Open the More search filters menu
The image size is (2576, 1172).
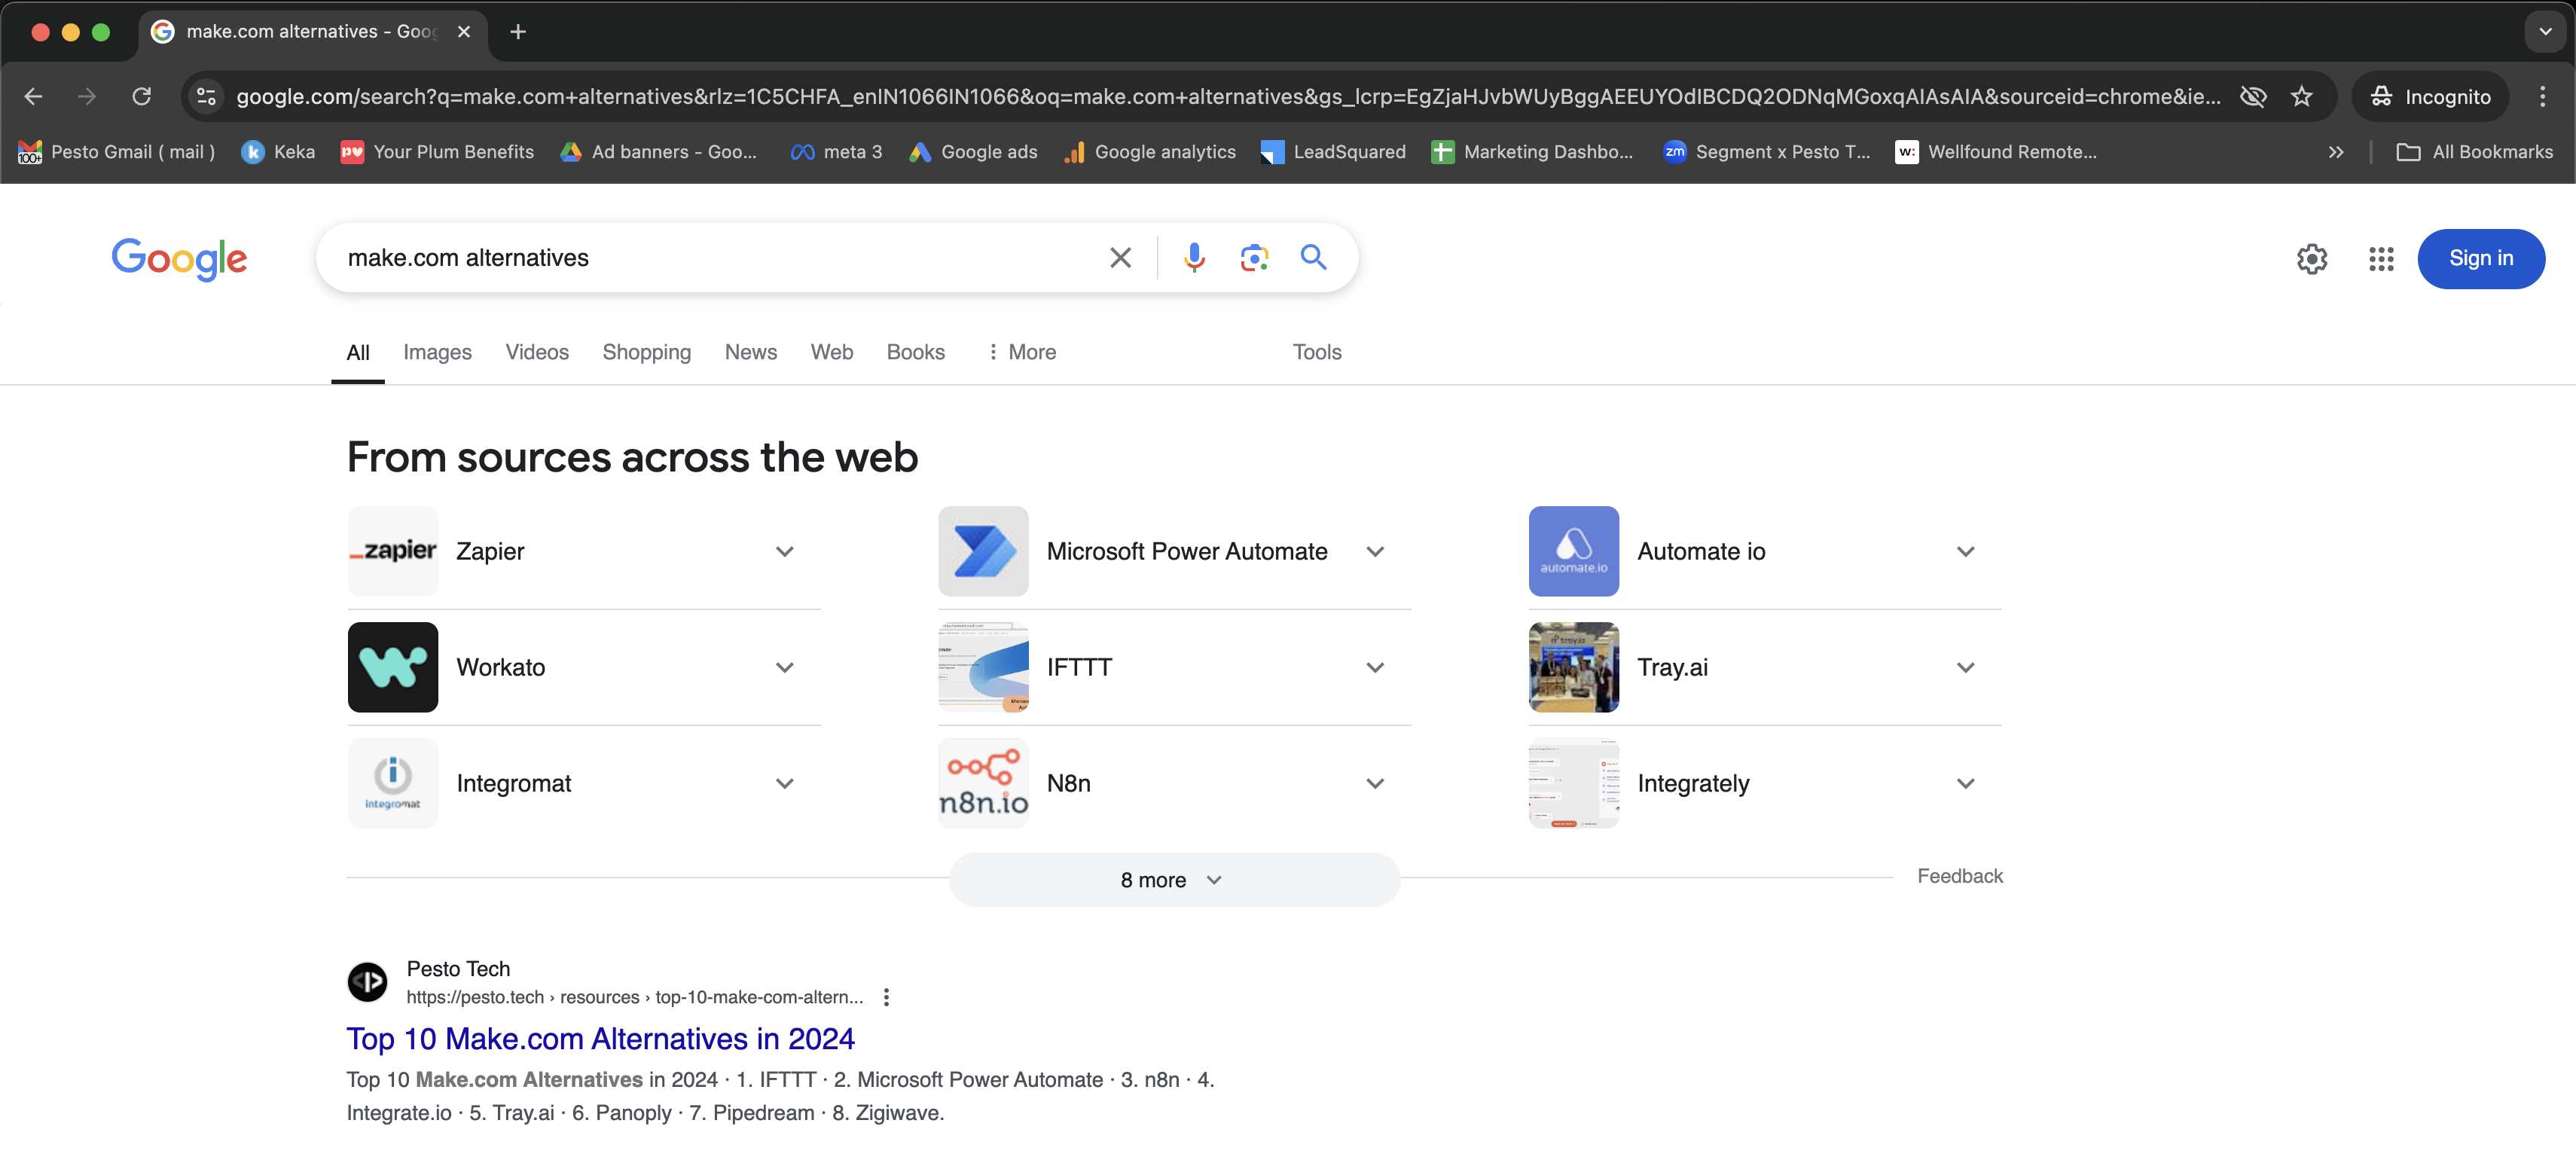1021,352
